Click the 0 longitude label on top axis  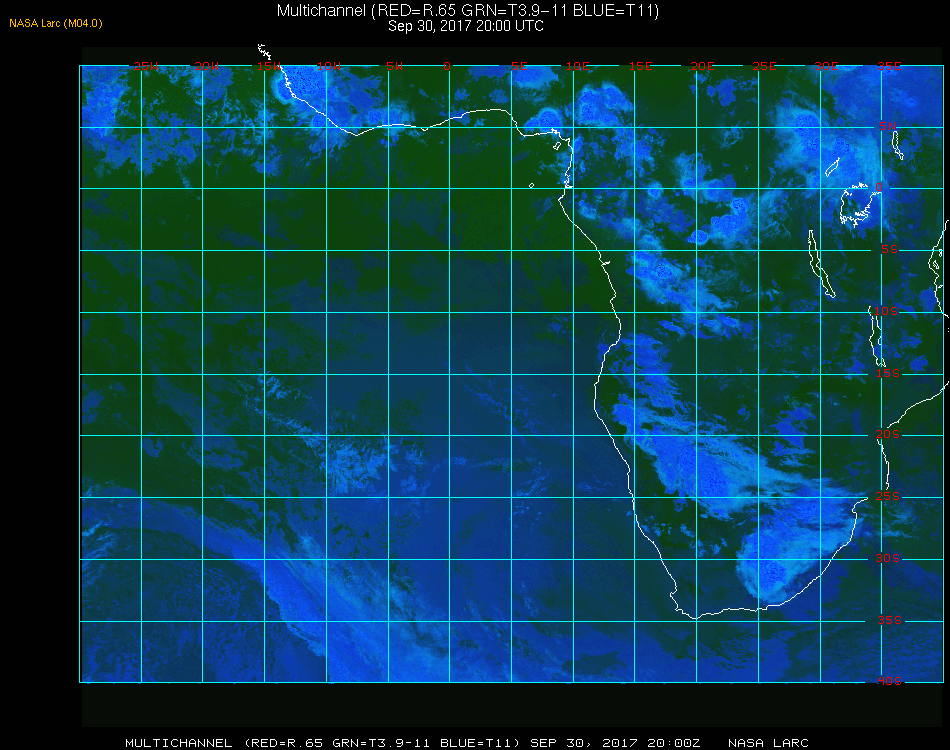point(447,66)
